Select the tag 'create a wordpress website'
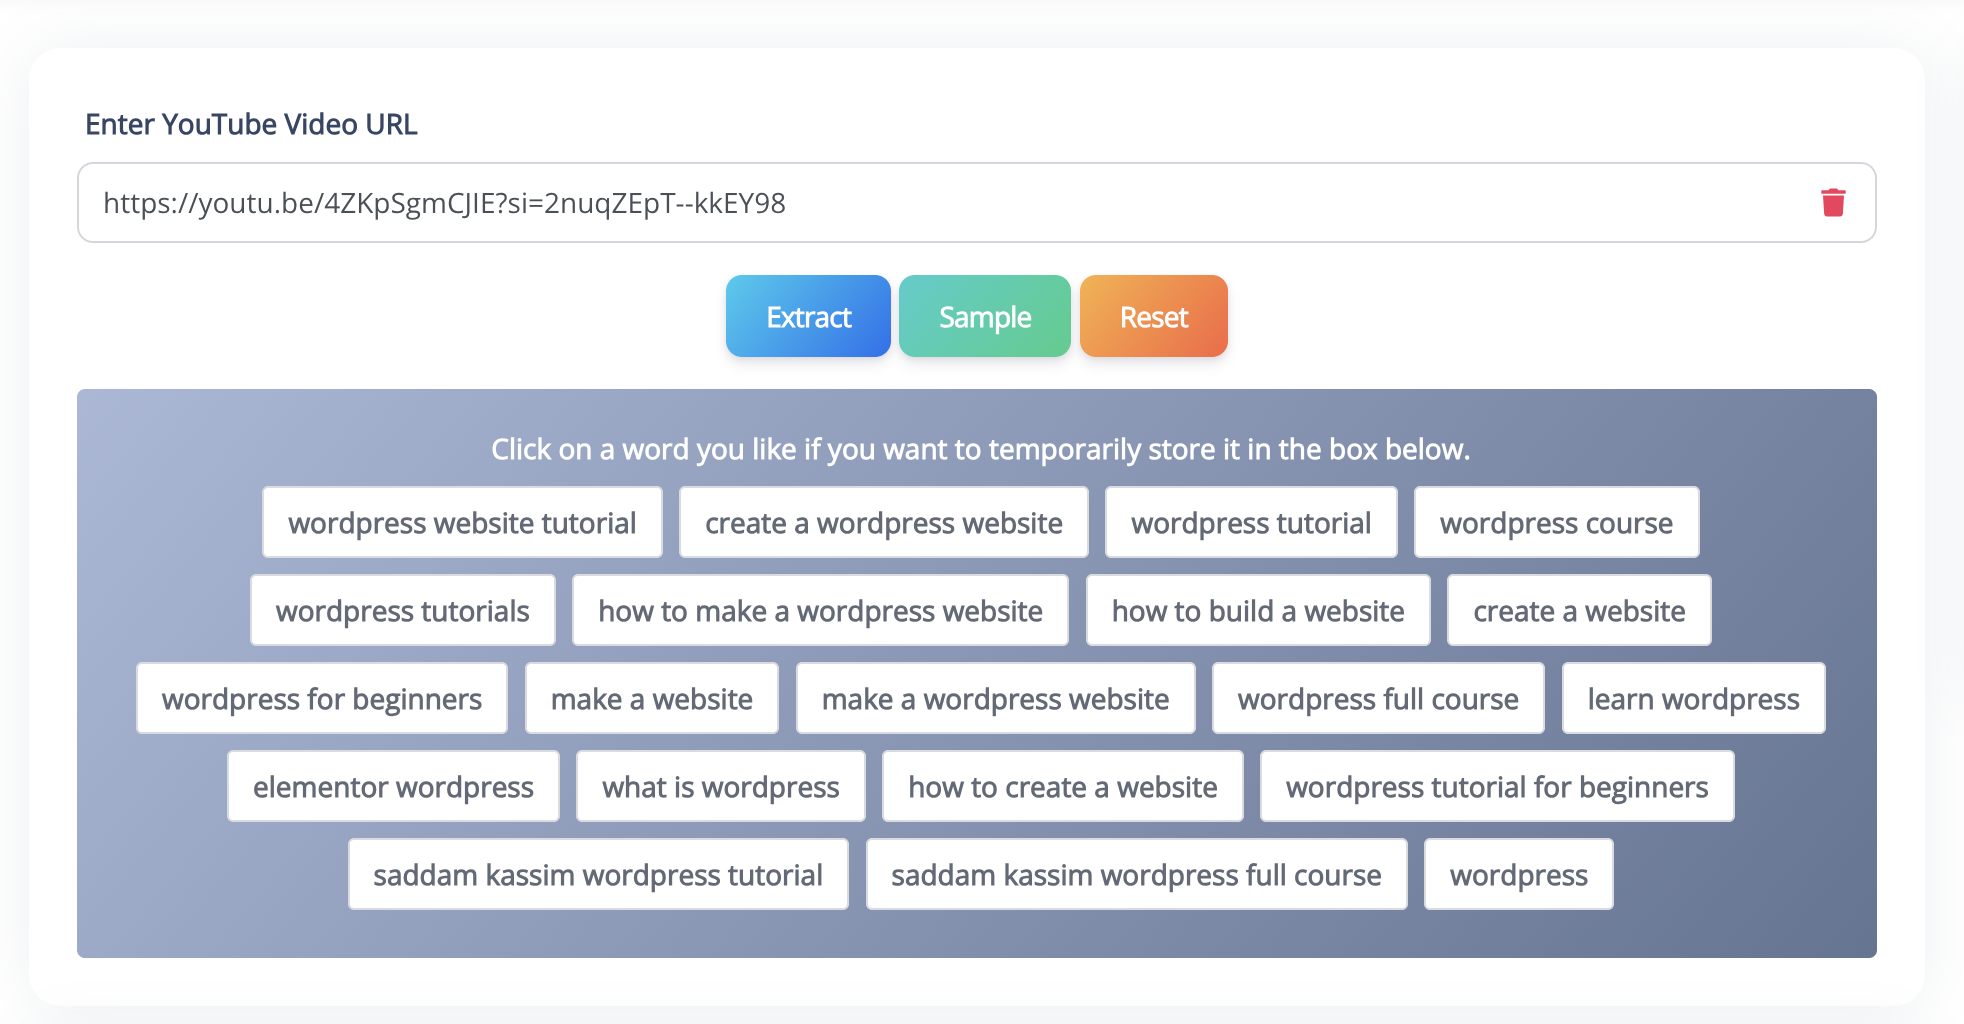Screen dimensions: 1964x1024 pos(883,521)
